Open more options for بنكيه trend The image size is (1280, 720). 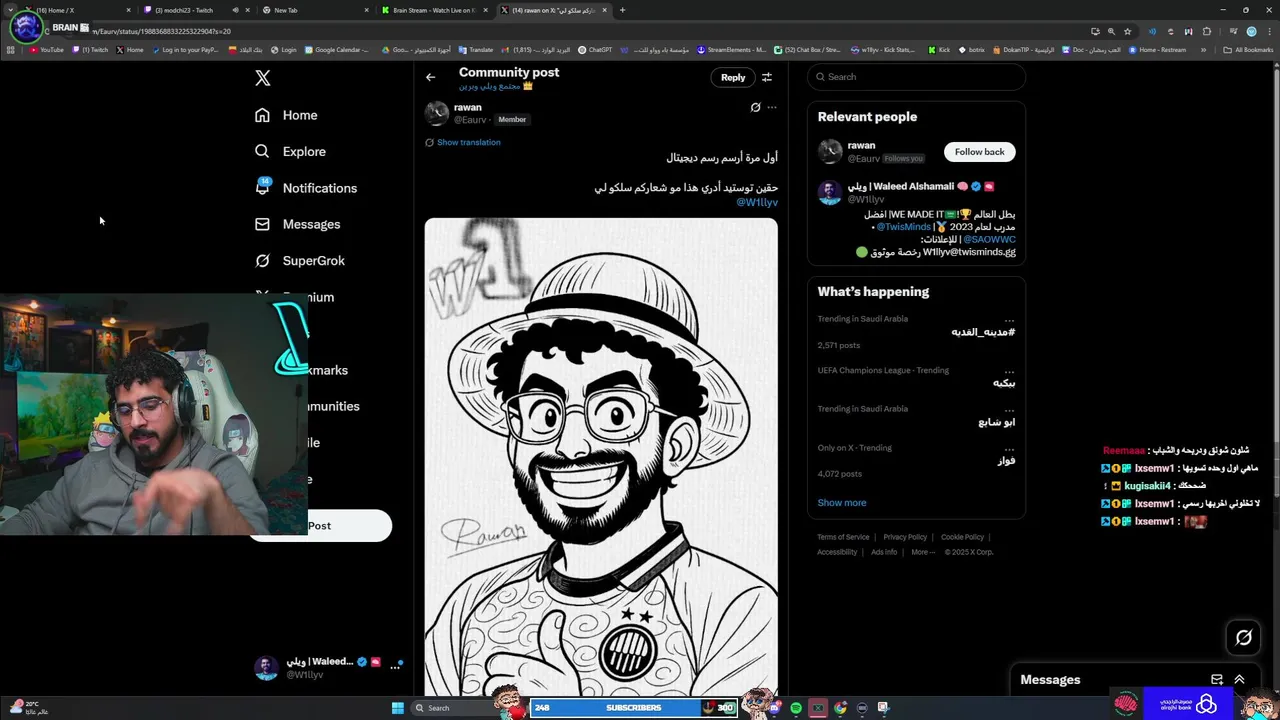click(1009, 371)
